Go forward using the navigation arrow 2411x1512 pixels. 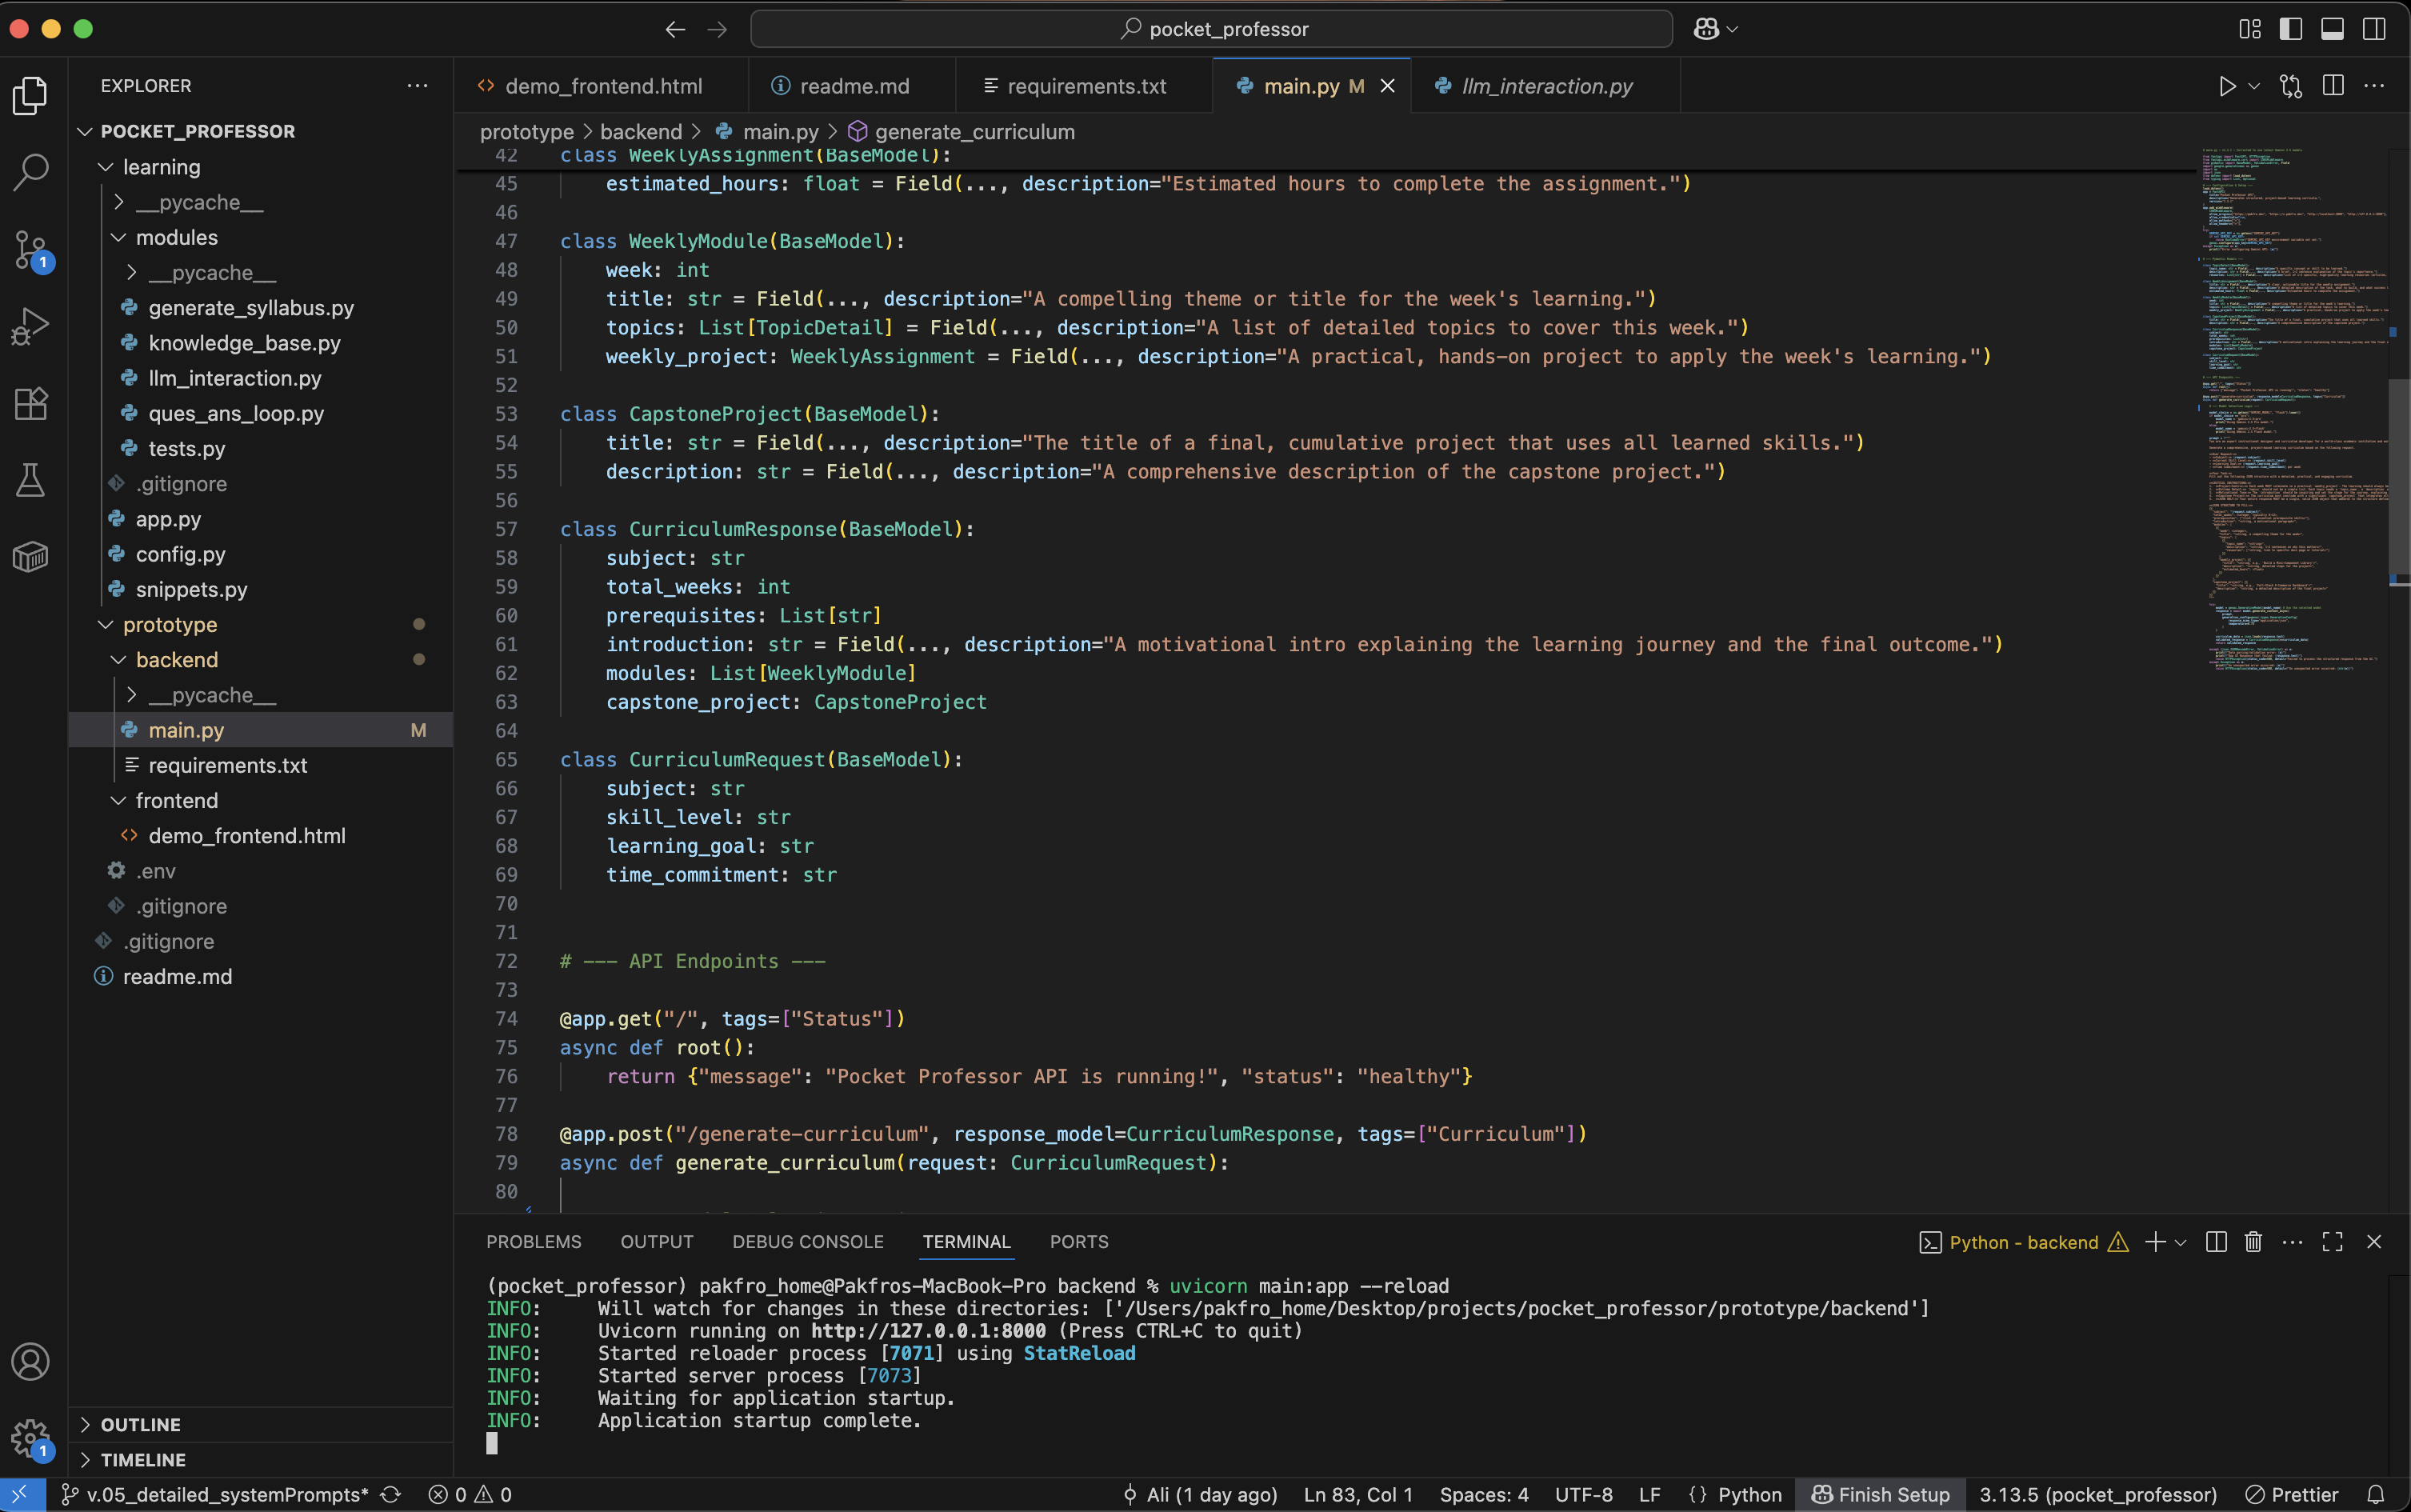(x=717, y=29)
